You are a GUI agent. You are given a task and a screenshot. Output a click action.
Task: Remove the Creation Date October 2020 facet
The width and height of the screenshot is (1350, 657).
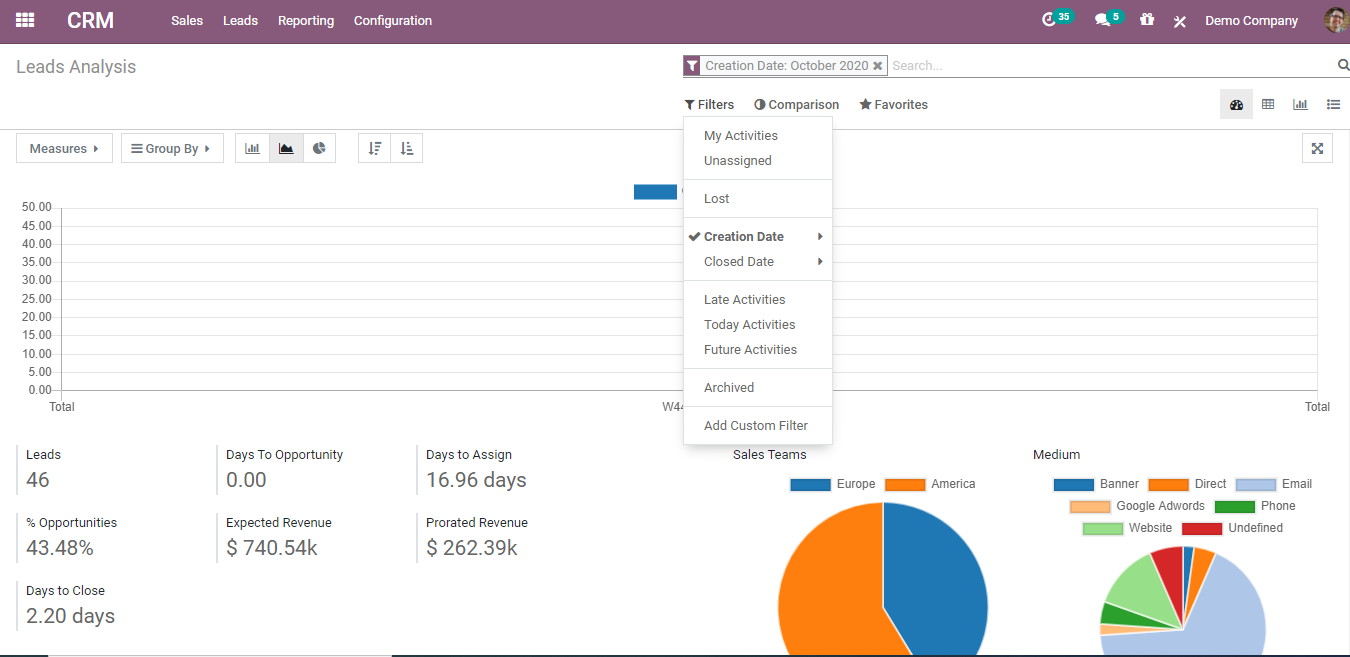point(878,66)
